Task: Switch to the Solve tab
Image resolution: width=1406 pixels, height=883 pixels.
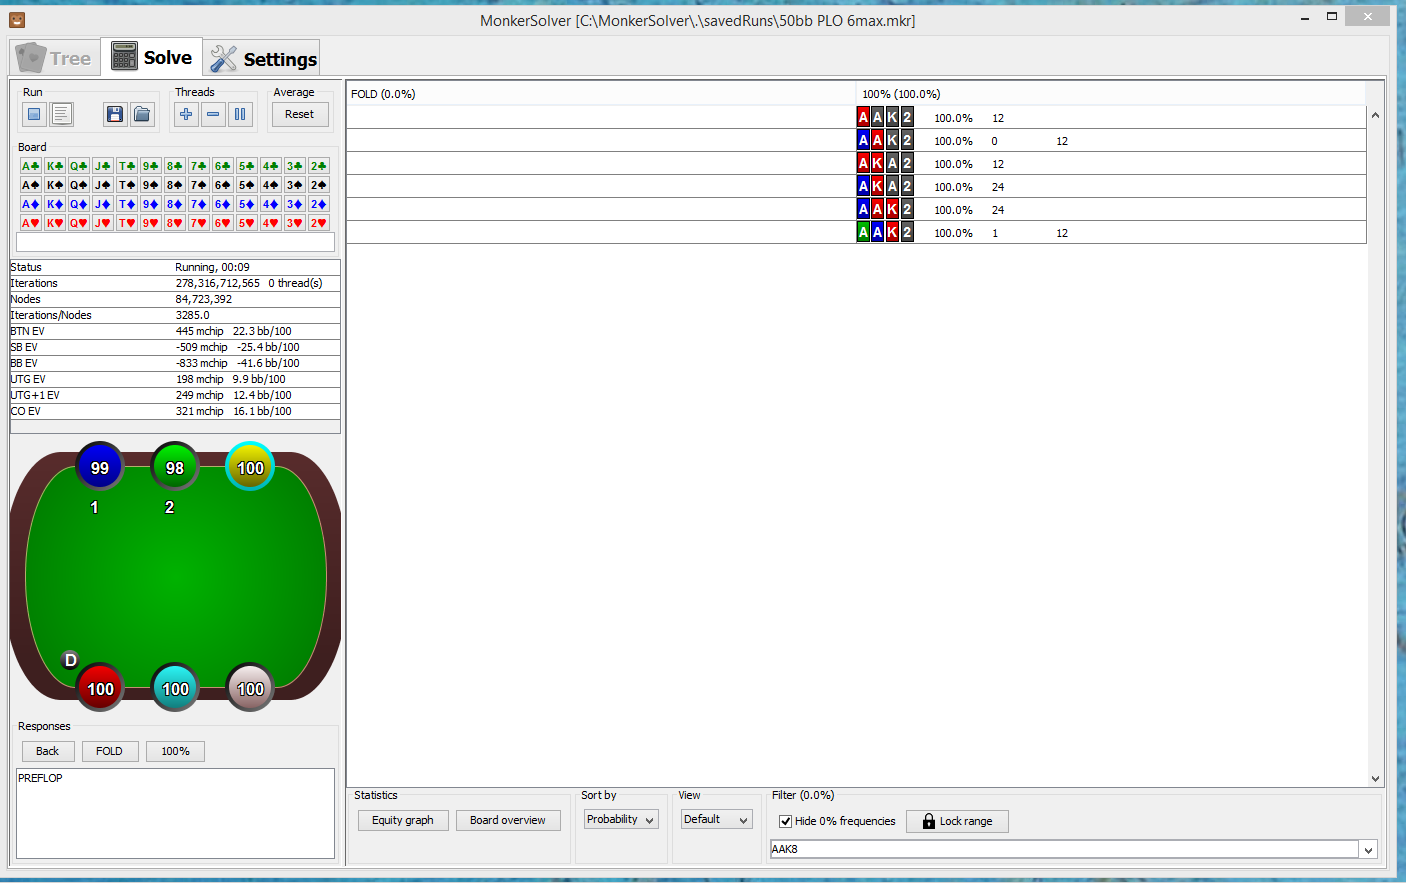Action: 152,57
